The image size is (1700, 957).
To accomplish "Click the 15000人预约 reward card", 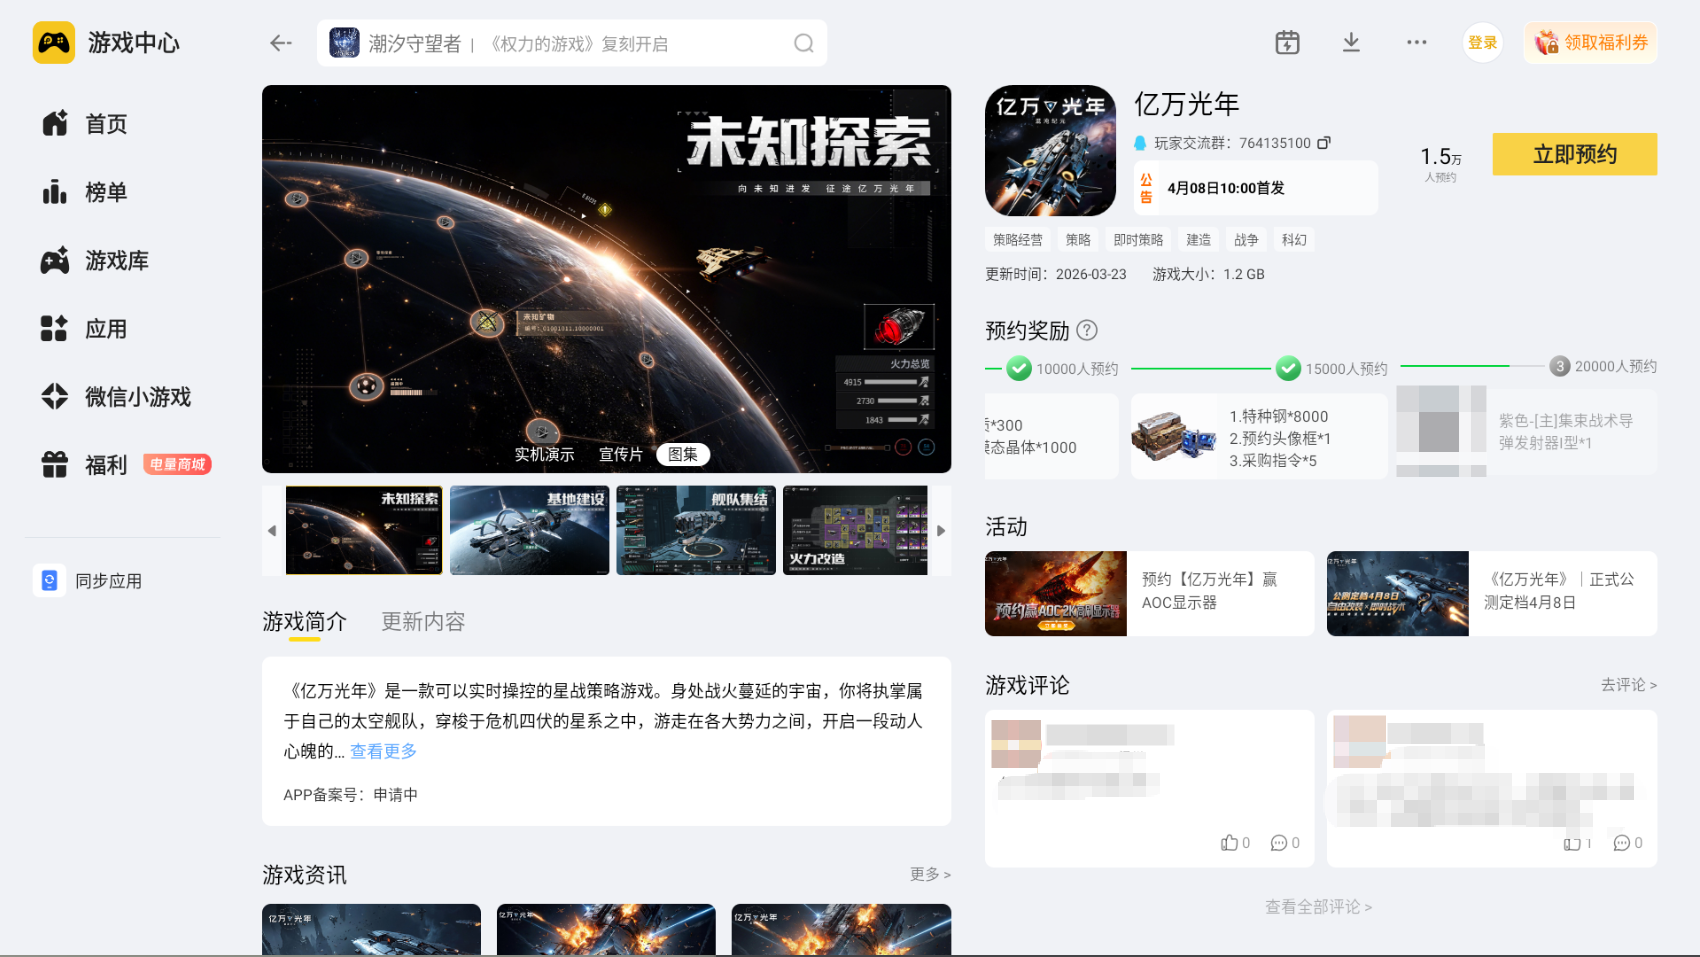I will tap(1259, 436).
